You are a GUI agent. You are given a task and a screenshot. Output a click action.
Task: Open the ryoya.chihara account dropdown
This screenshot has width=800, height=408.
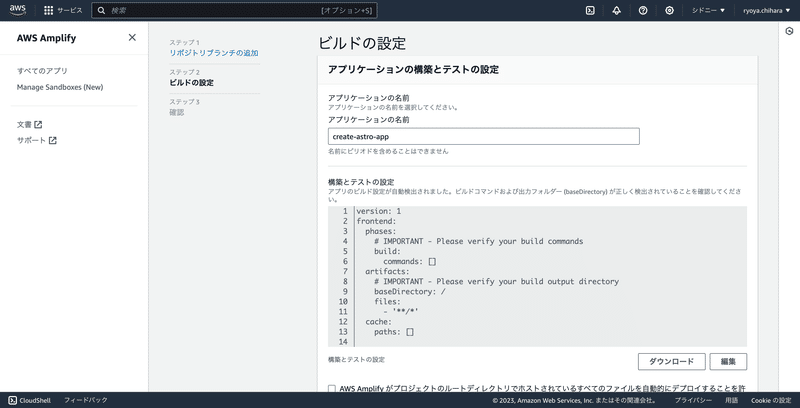coord(766,10)
